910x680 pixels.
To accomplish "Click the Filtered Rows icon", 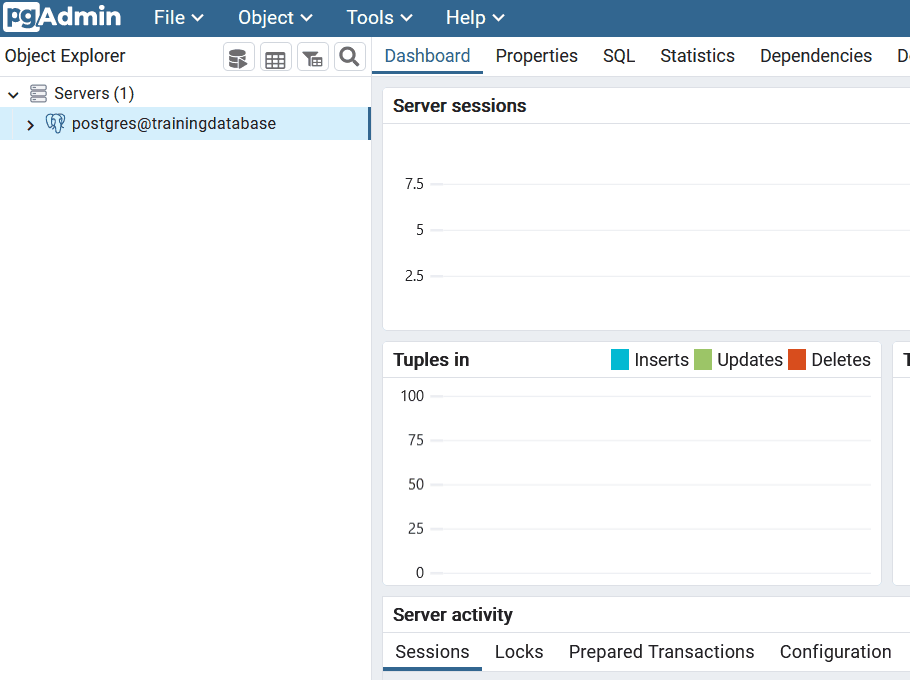I will click(312, 58).
